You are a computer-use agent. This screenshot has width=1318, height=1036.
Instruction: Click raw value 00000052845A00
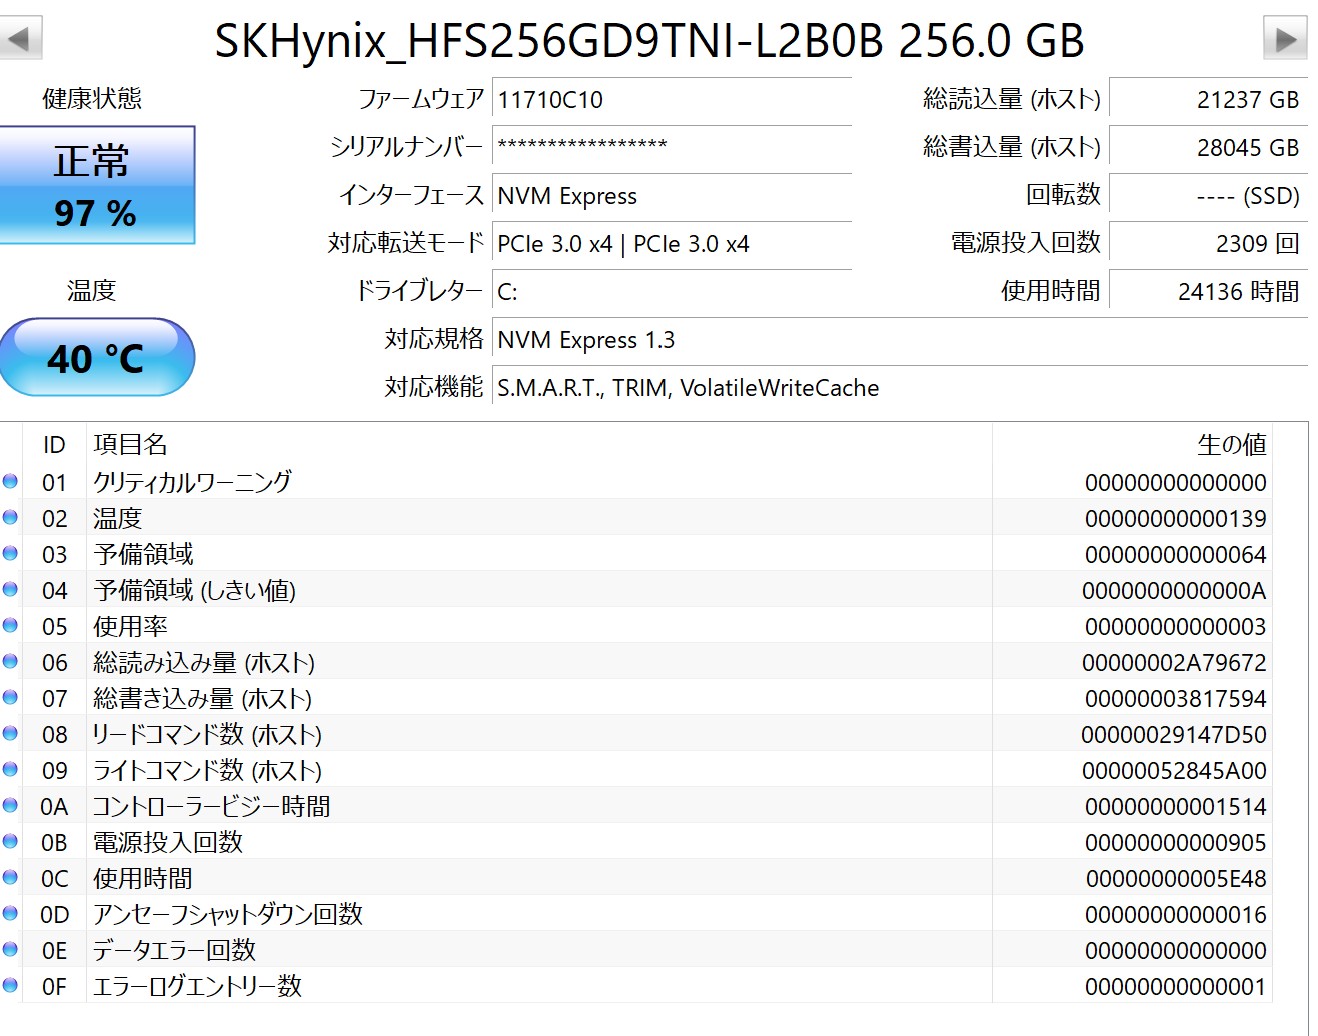tap(1175, 771)
